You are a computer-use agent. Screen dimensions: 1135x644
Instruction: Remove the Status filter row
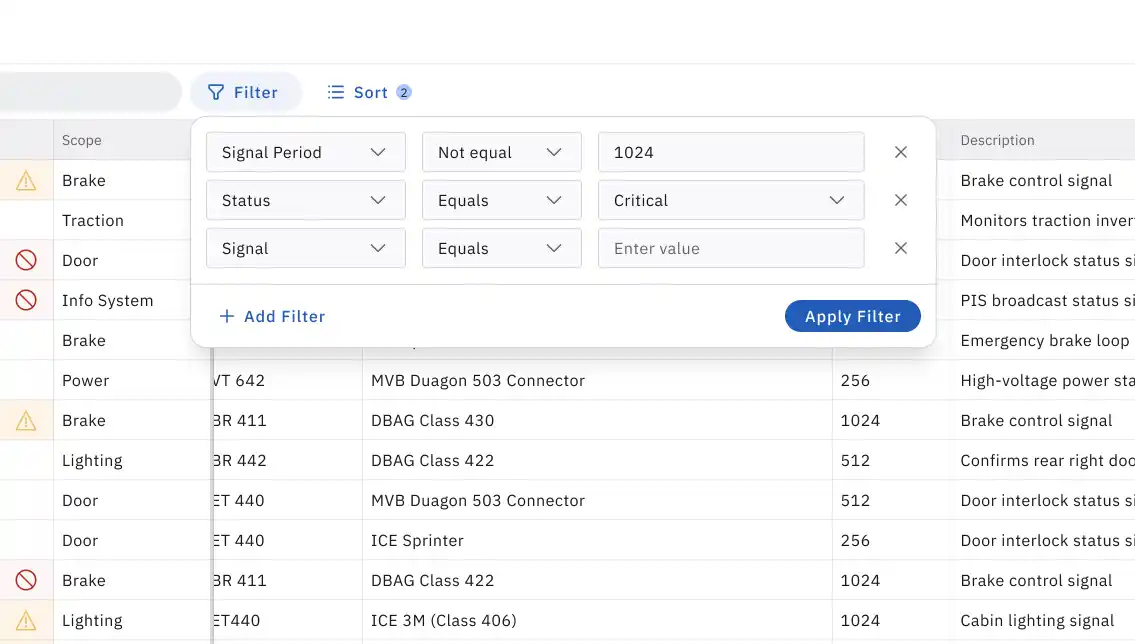(900, 200)
